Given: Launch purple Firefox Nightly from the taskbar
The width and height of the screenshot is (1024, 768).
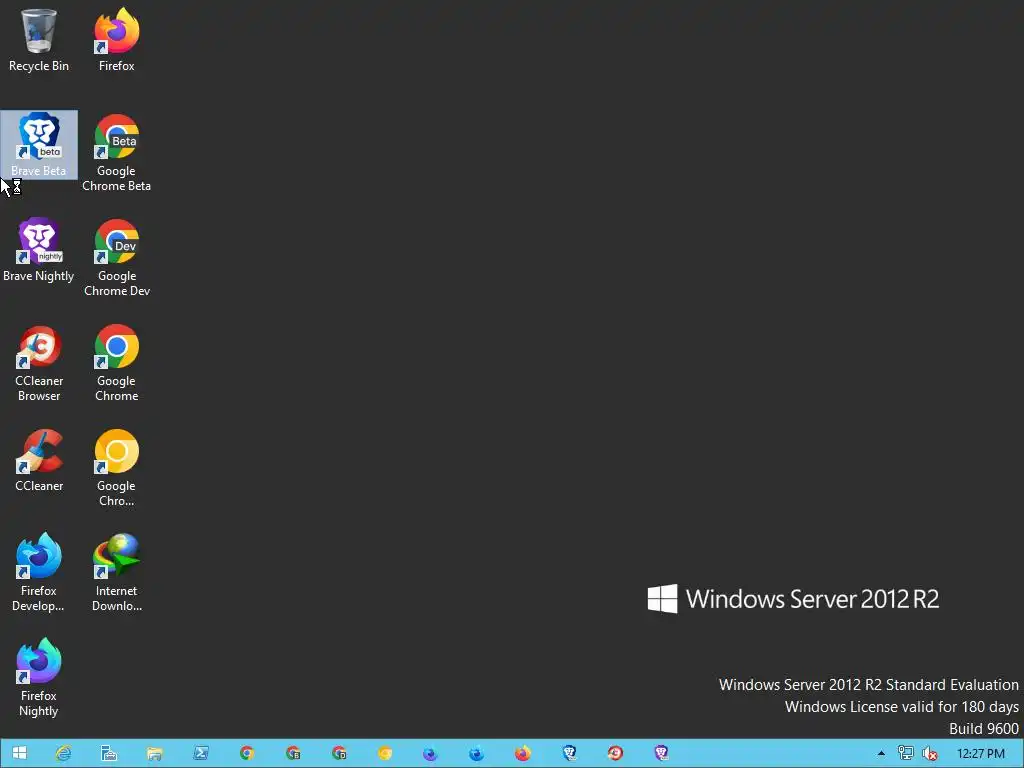Looking at the screenshot, I should (x=430, y=753).
